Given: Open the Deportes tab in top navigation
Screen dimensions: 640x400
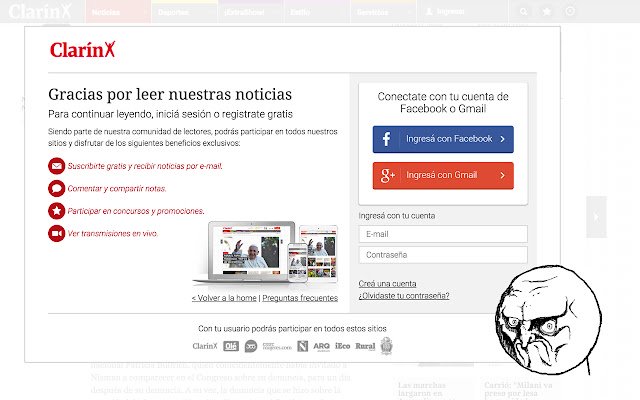Looking at the screenshot, I should (x=184, y=12).
